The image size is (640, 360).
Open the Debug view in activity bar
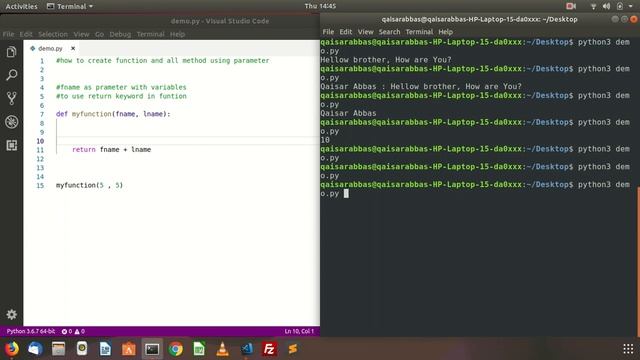tap(11, 122)
